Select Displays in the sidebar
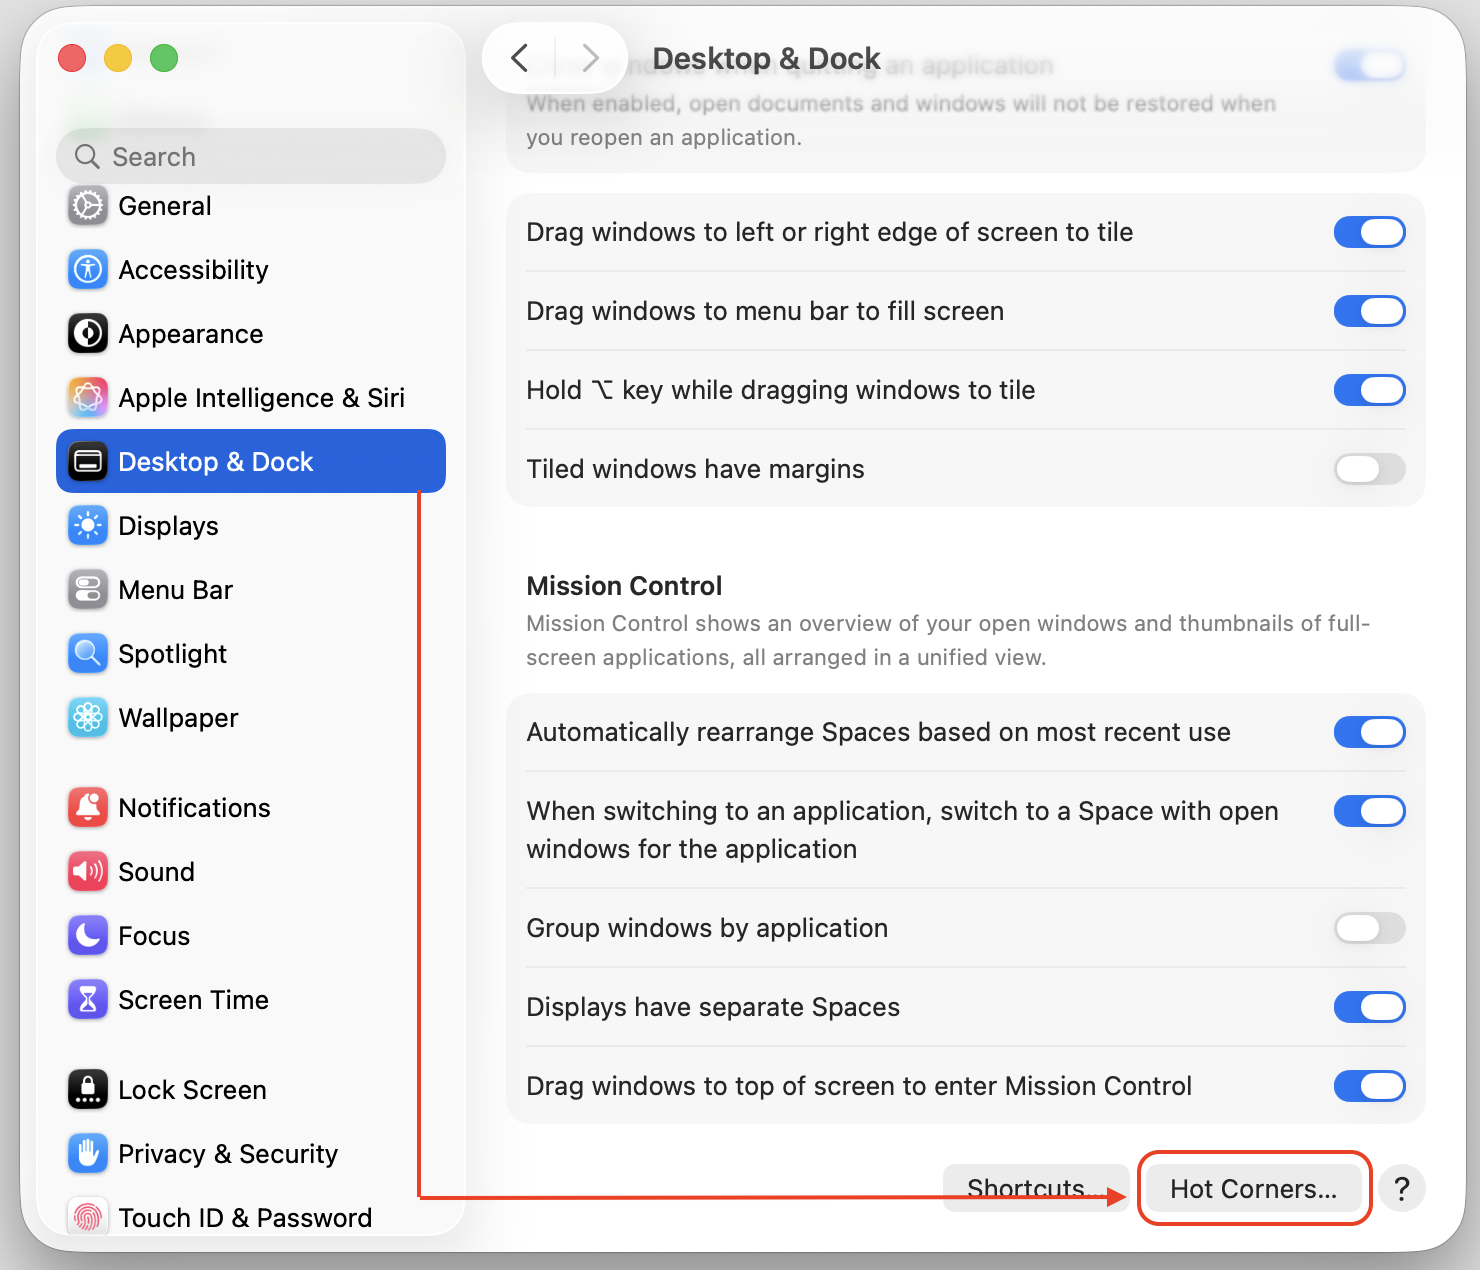This screenshot has width=1480, height=1270. (251, 526)
